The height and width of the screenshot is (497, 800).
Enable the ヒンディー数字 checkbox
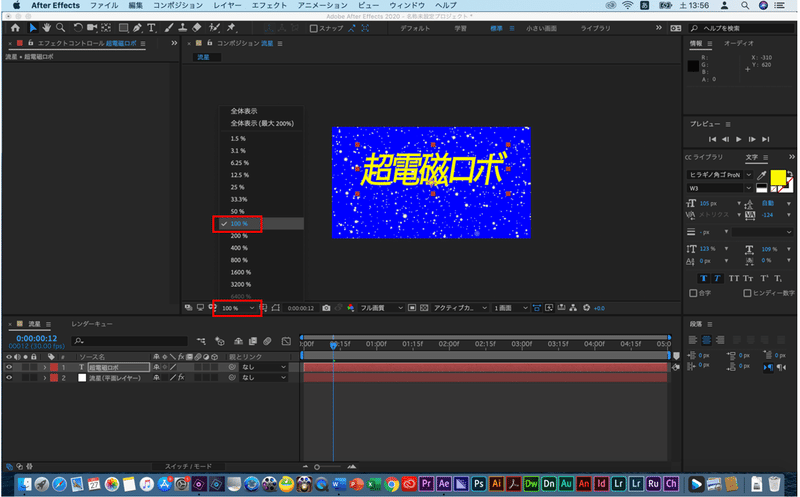[747, 293]
